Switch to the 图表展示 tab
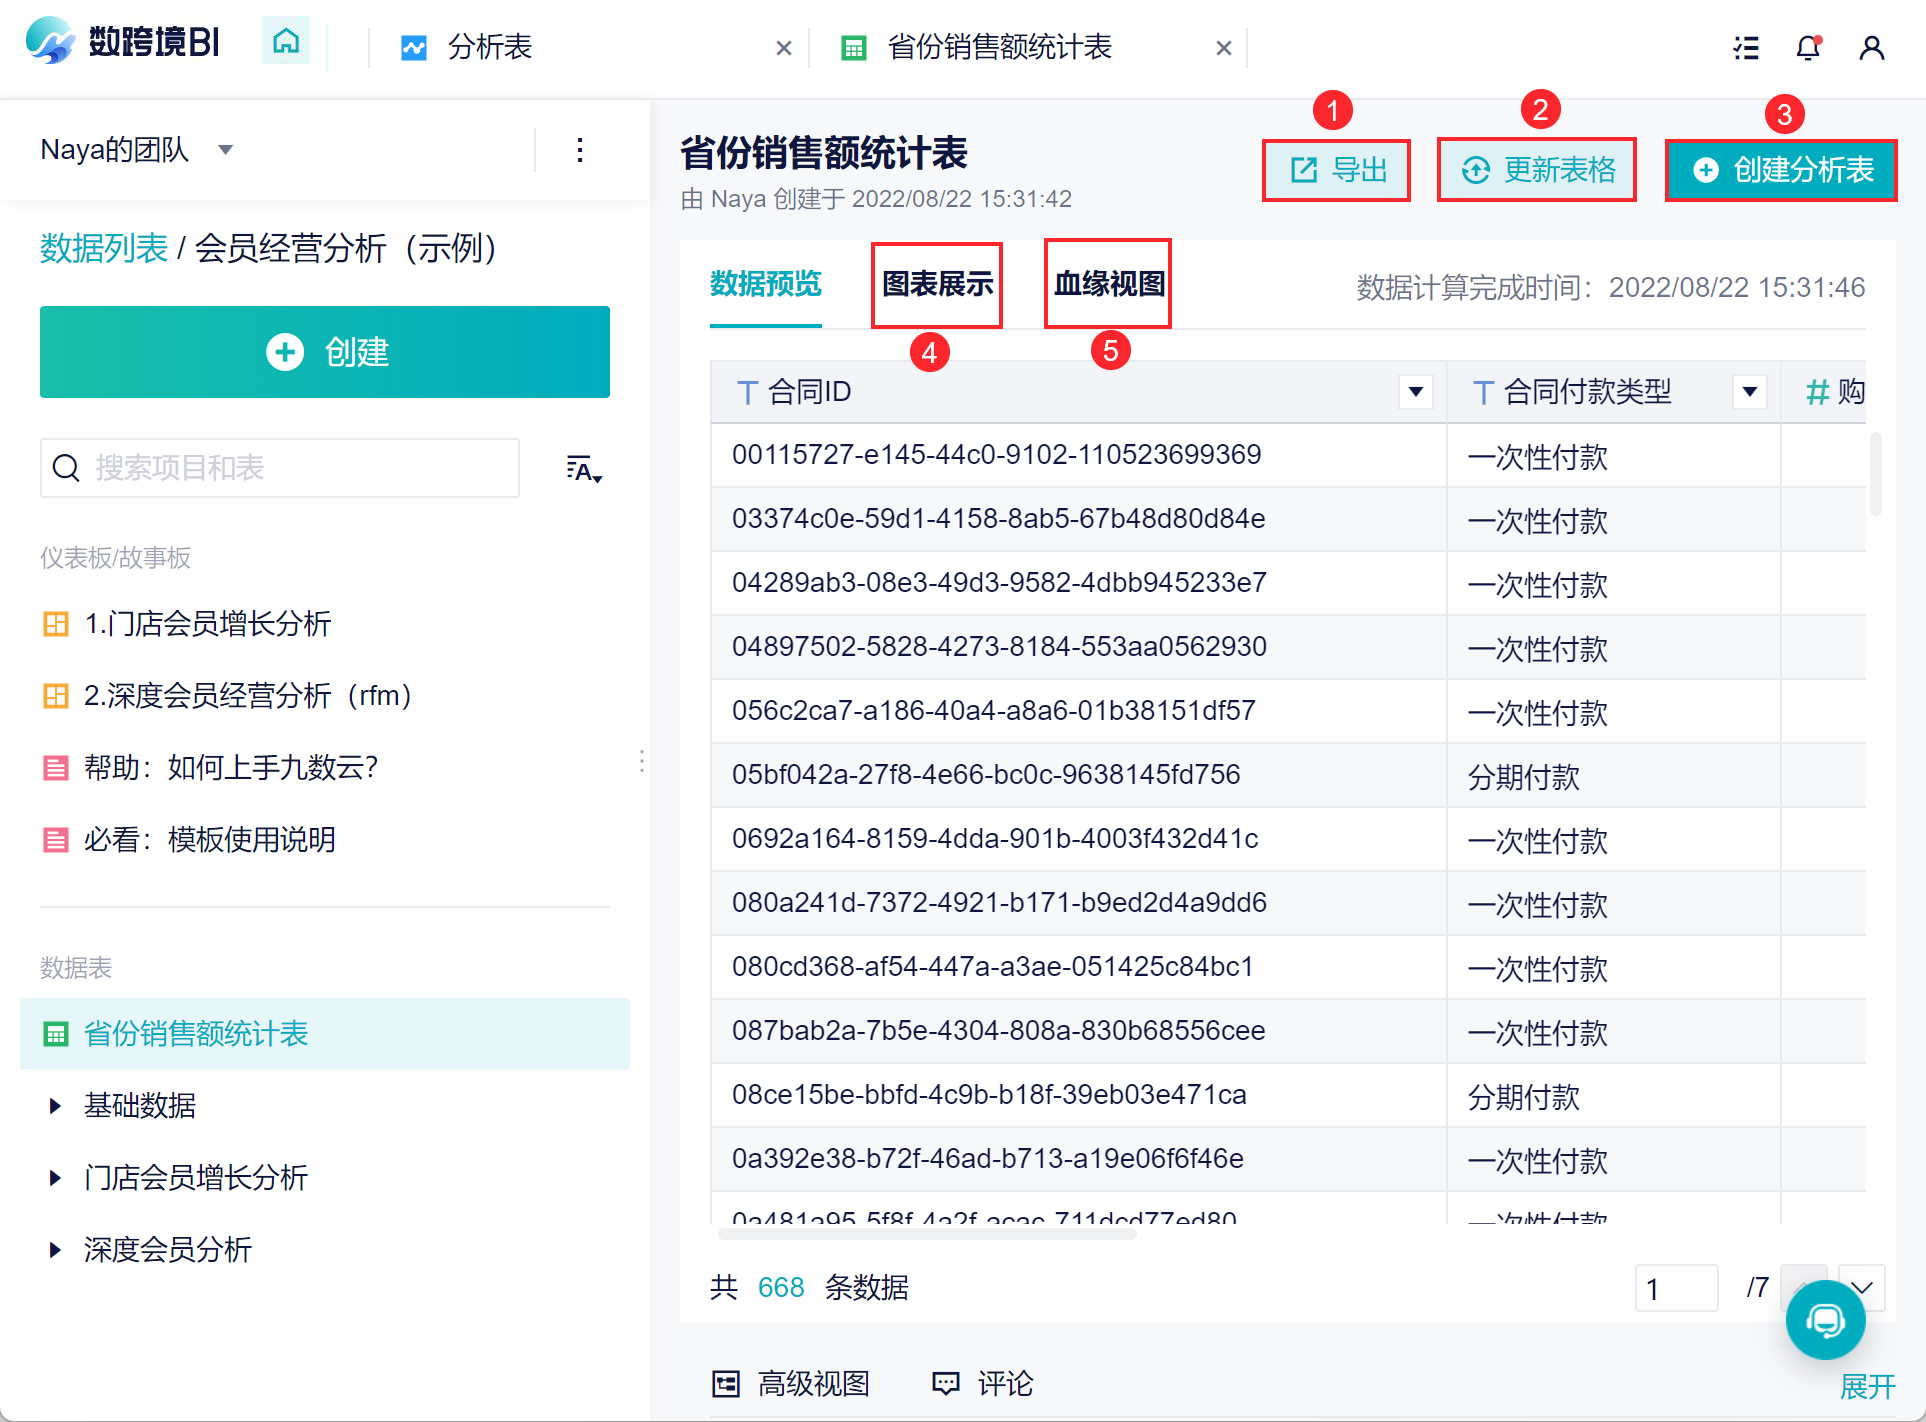1926x1422 pixels. [x=937, y=284]
